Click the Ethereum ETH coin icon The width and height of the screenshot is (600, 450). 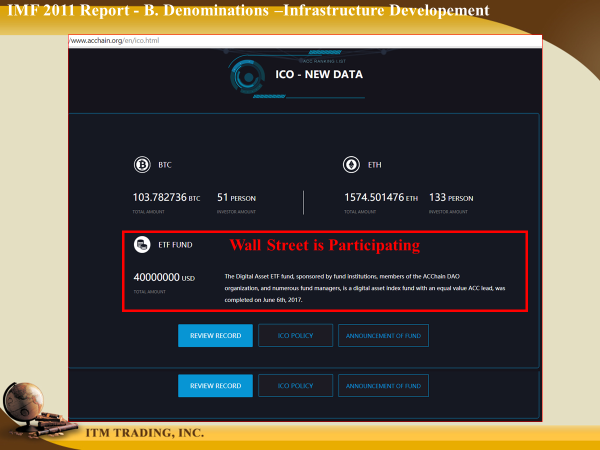(351, 165)
